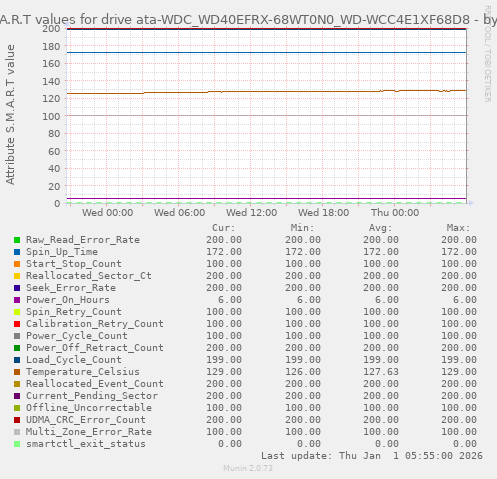The width and height of the screenshot is (497, 479).
Task: Select the Power_Cycle_Count label
Action: click(x=77, y=336)
